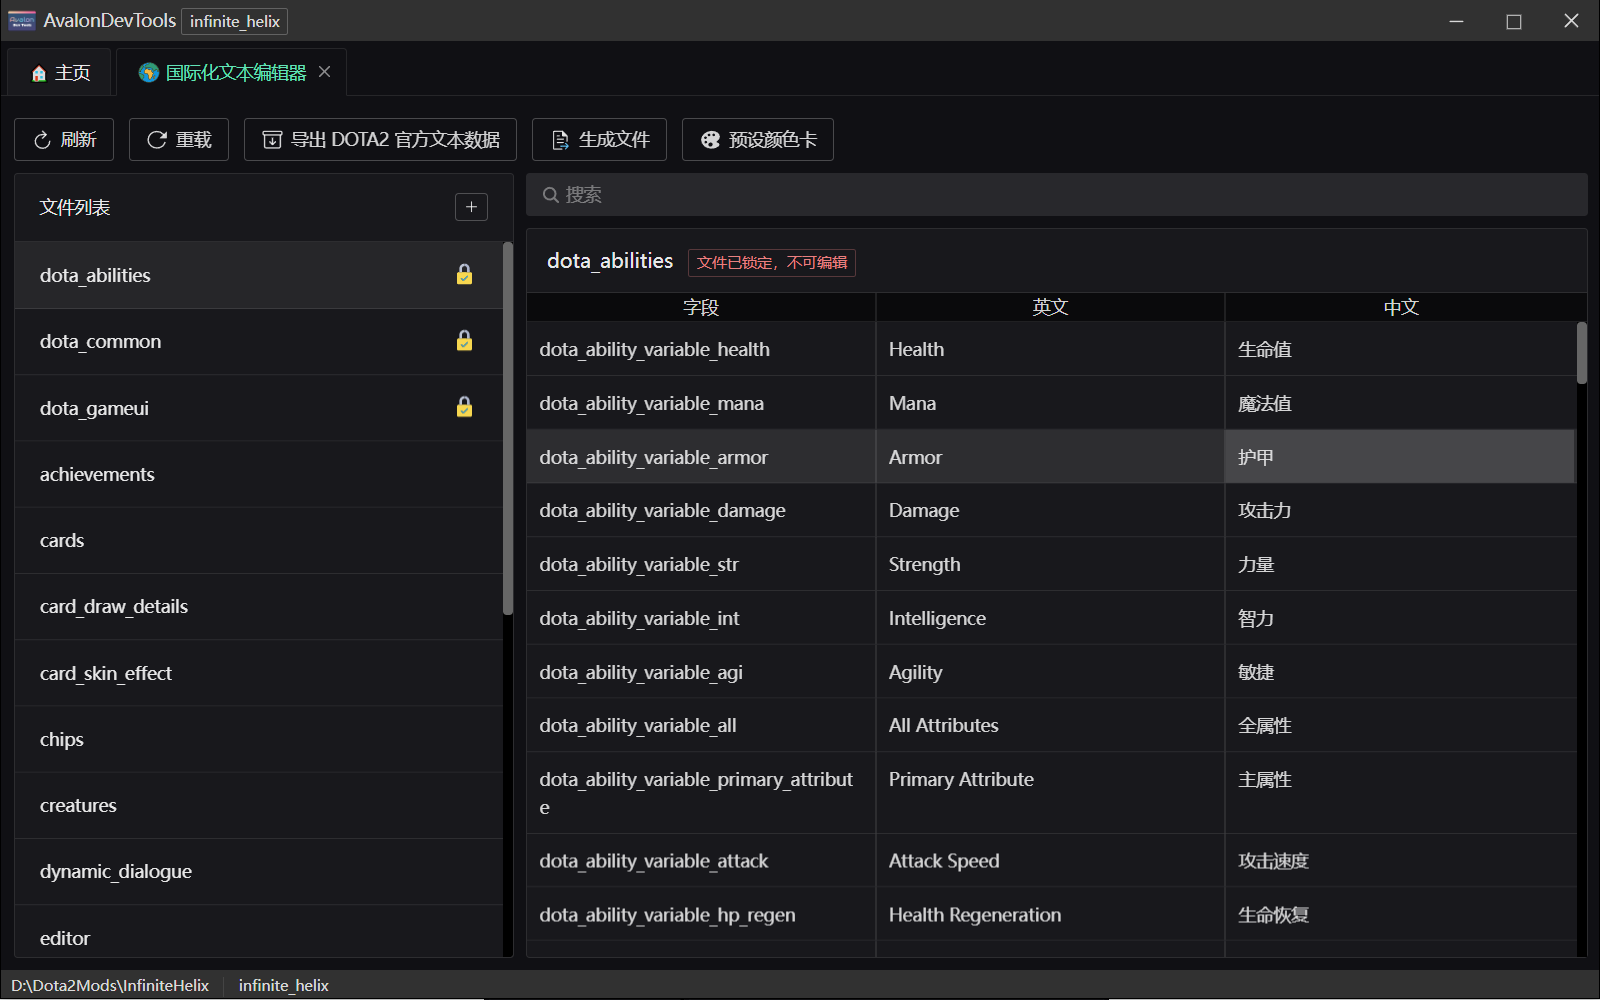
Task: Open the 预设颜色卡 color presets
Action: coord(758,140)
